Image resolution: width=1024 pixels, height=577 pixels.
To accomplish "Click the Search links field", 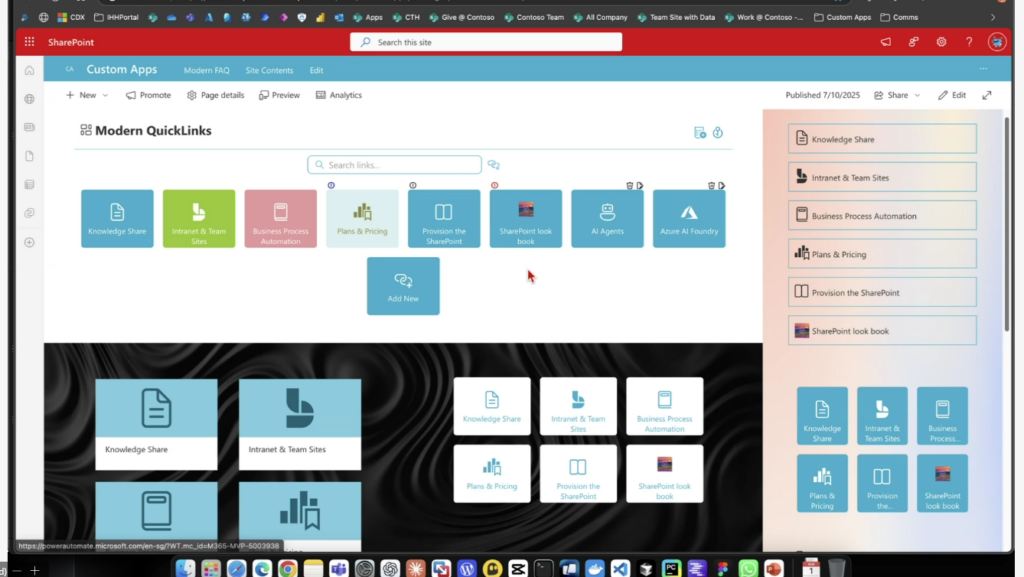I will click(x=394, y=164).
